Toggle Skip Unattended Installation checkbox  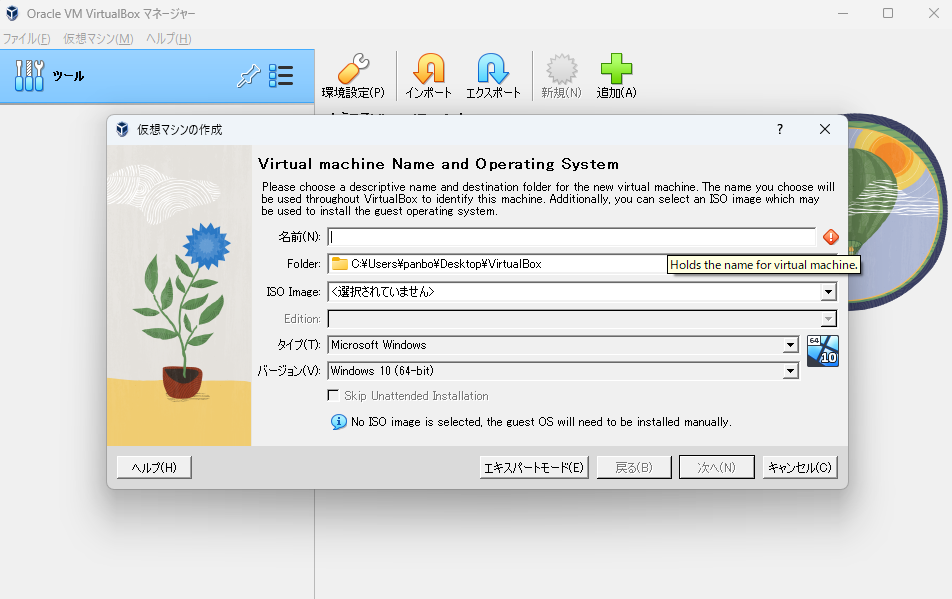coord(334,396)
